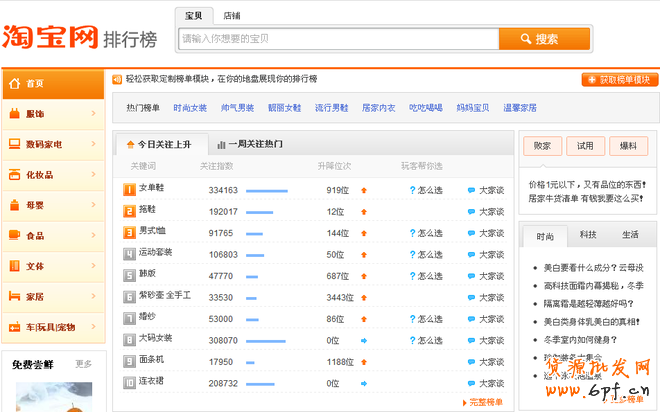Click the plus icon on 获取榜单模块
The height and width of the screenshot is (412, 660).
coord(591,80)
